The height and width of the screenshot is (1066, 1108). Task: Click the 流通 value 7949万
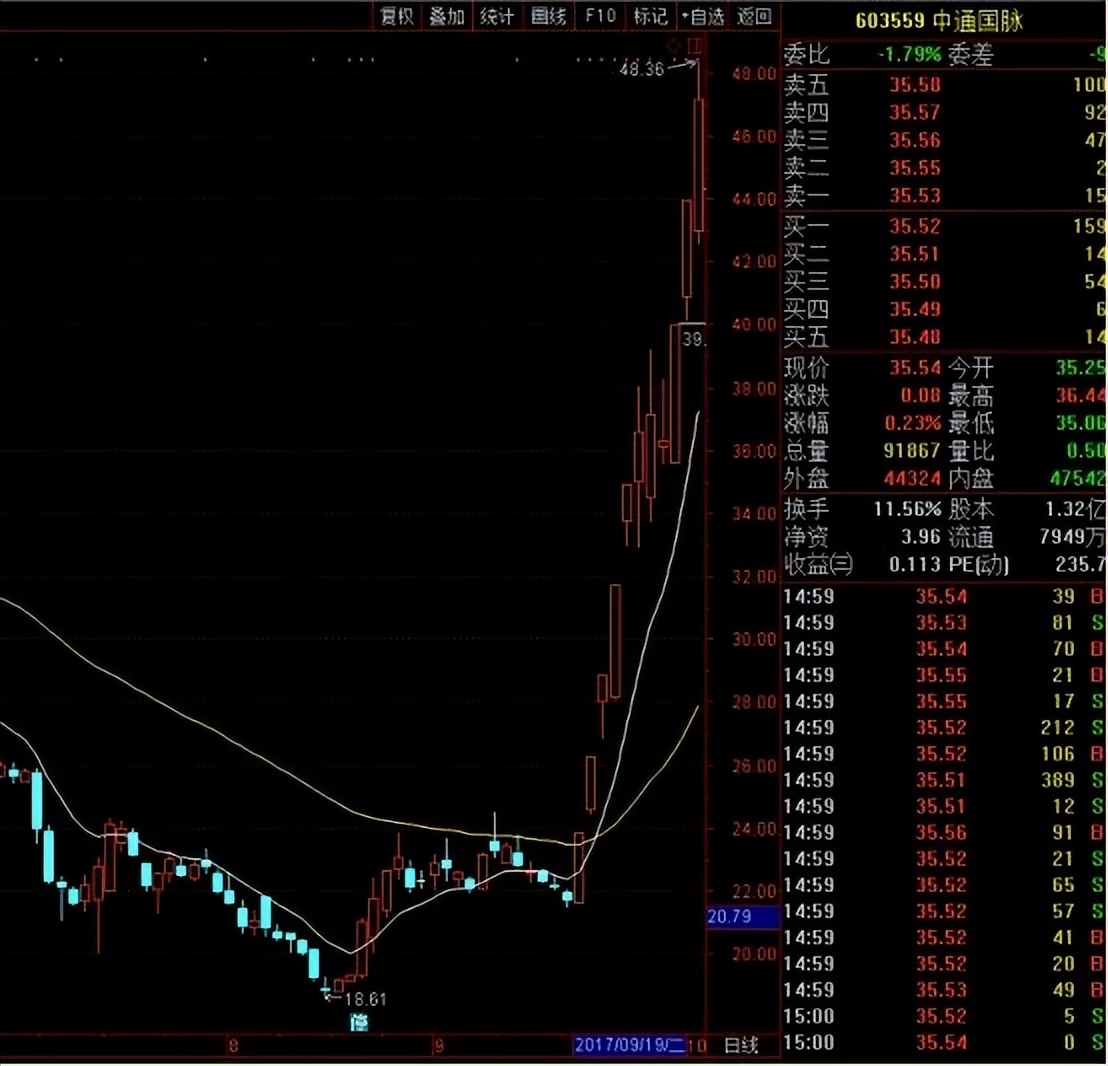(x=1073, y=537)
